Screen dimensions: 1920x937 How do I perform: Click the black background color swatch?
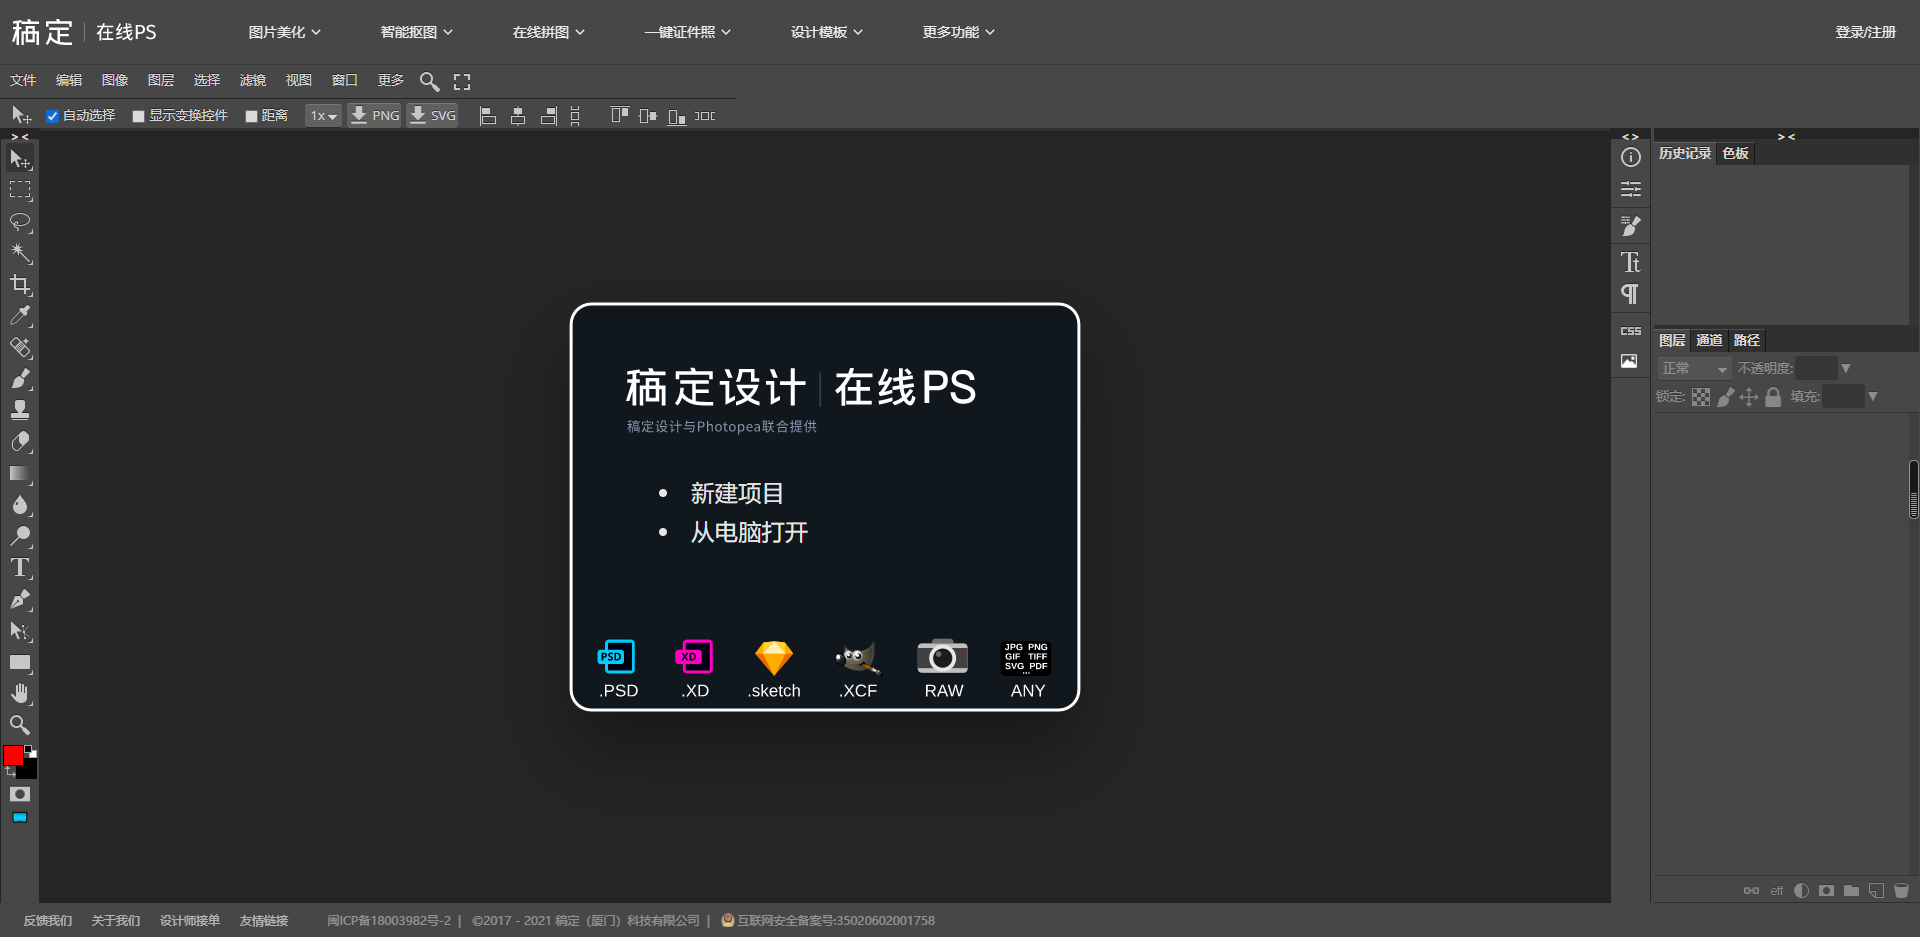(x=30, y=770)
